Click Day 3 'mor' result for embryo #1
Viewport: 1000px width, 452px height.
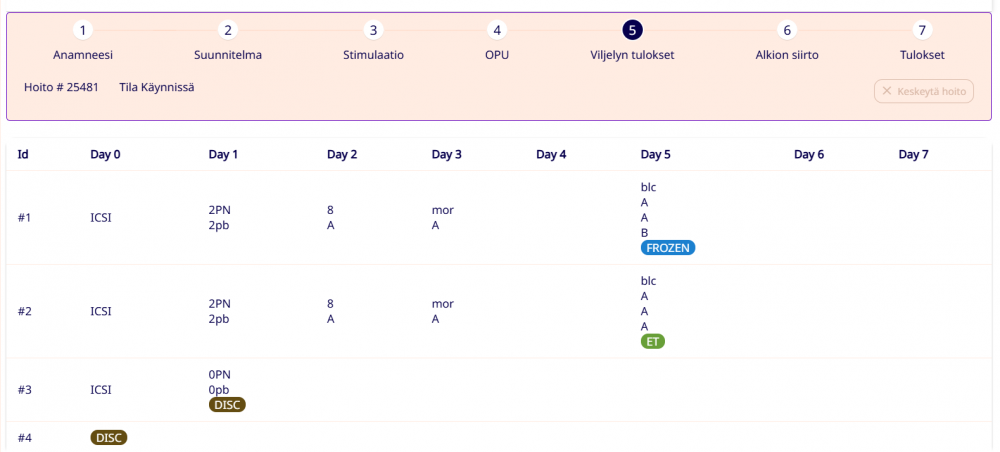(x=443, y=210)
